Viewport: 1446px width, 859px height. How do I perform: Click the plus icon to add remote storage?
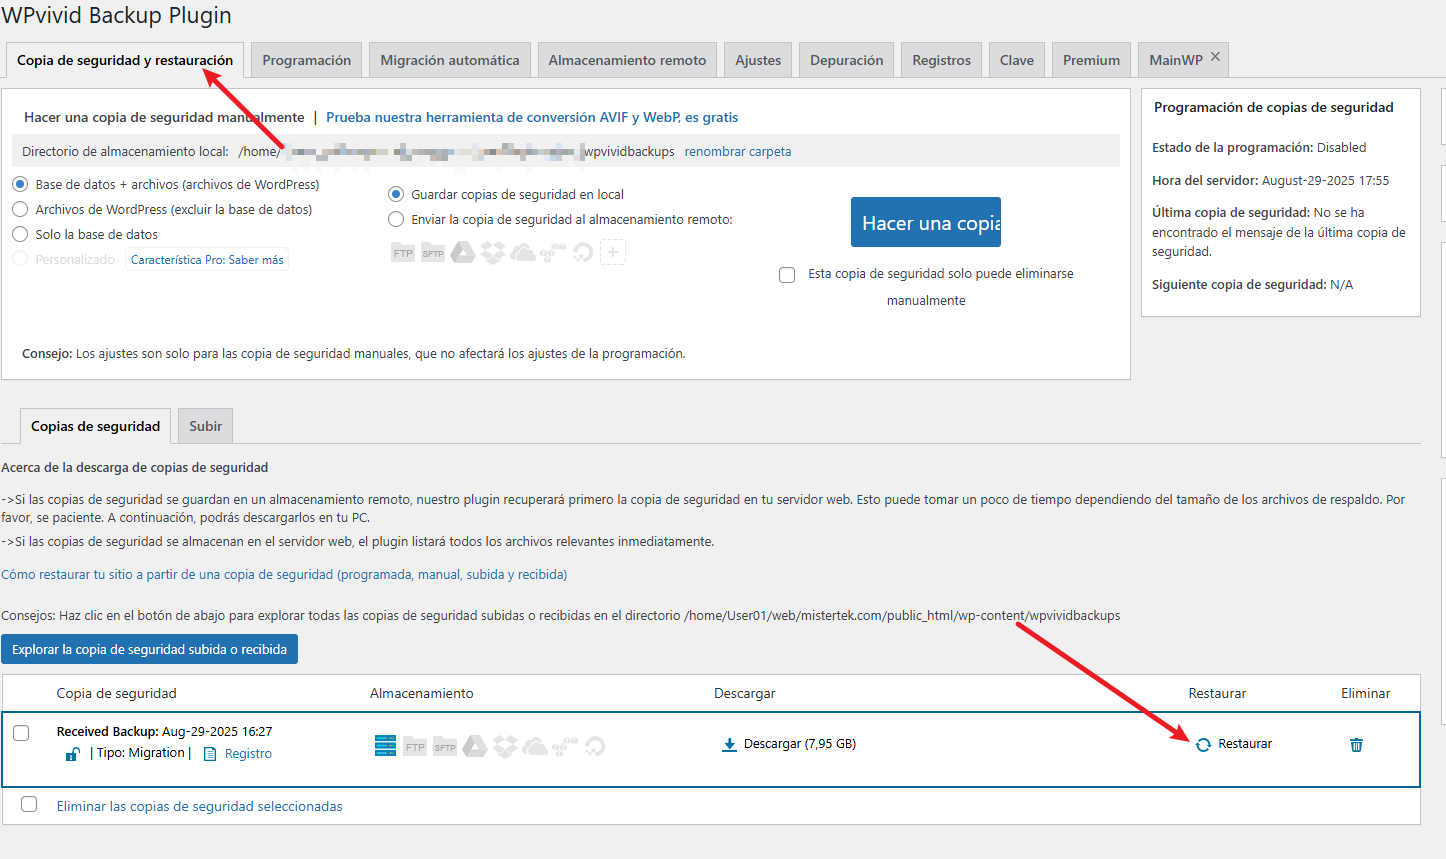pos(613,252)
